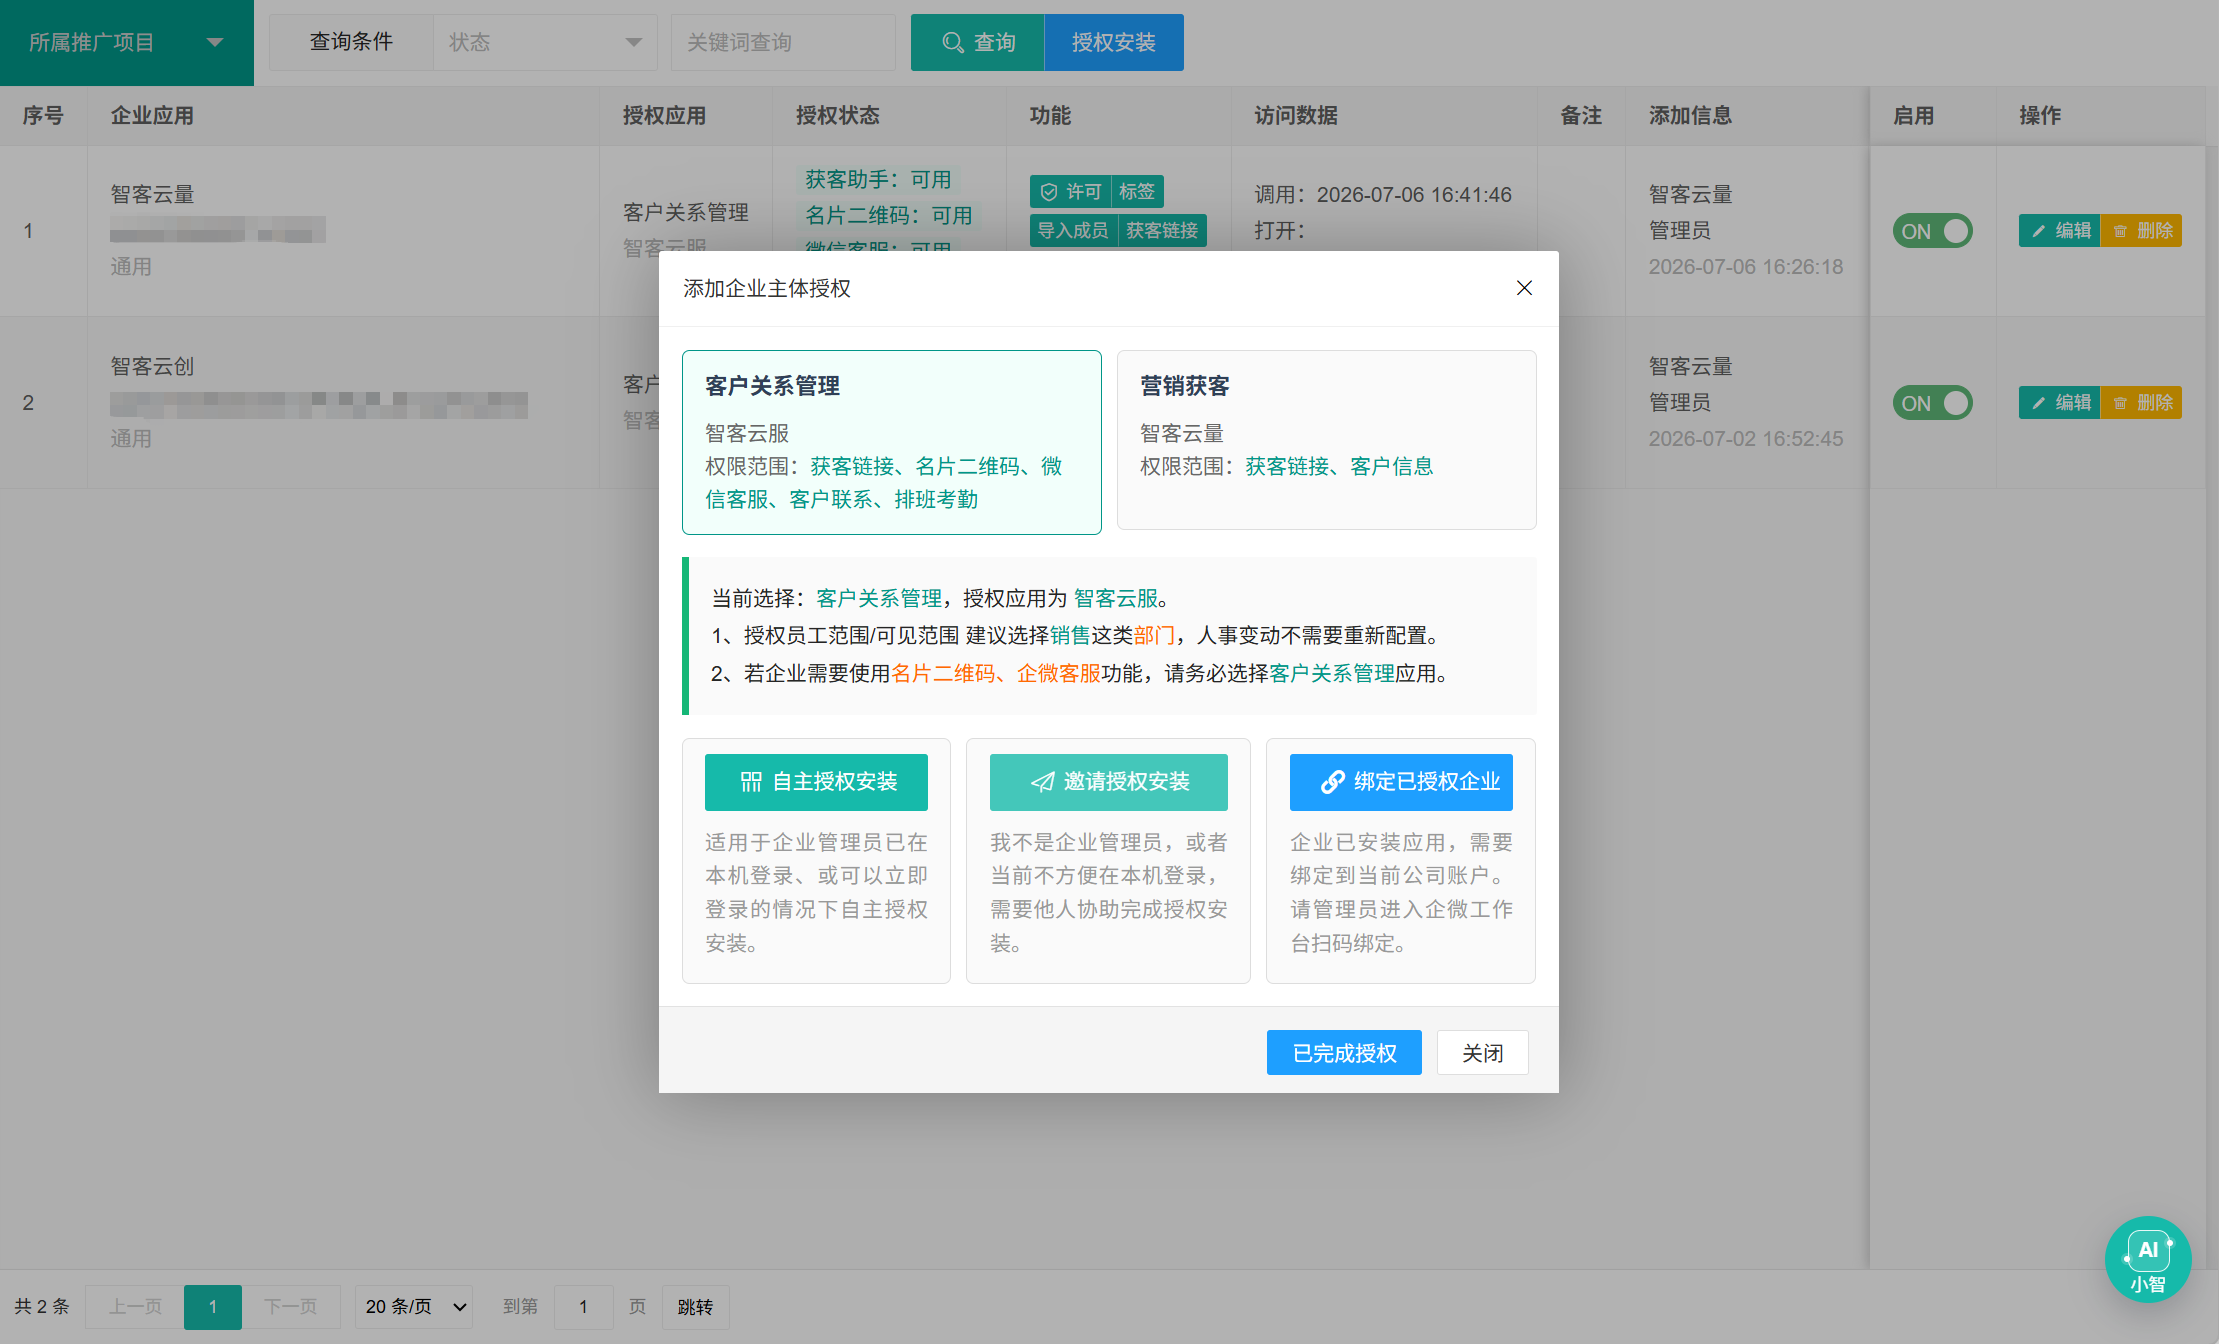The height and width of the screenshot is (1344, 2219).
Task: Open the 所属推广项目 dropdown
Action: 127,43
